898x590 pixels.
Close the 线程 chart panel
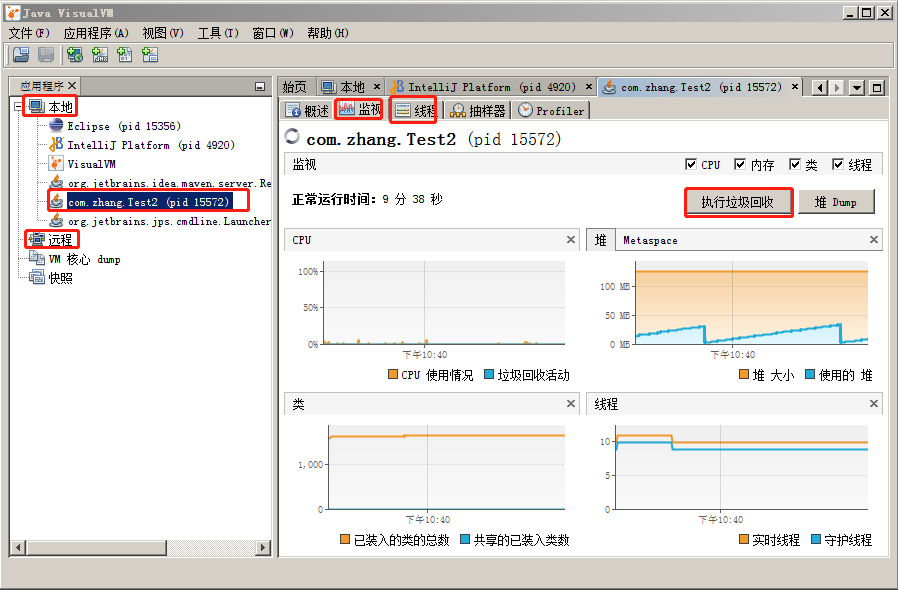(874, 403)
